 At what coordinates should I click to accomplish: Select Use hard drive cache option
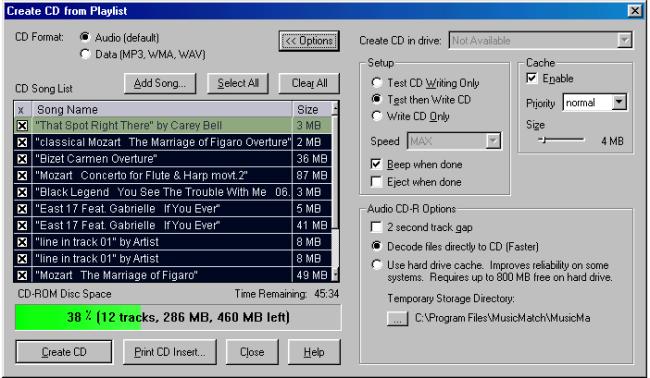pyautogui.click(x=376, y=264)
